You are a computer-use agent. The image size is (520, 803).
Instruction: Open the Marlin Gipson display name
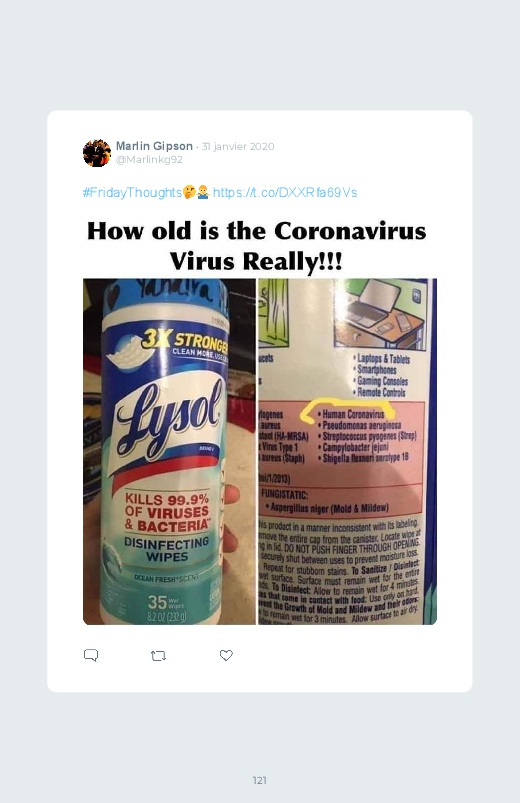click(154, 146)
